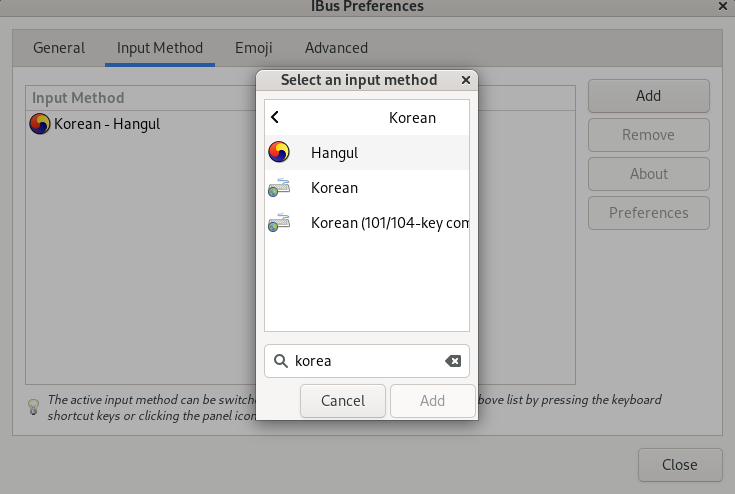Choose the plain Korean keyboard layout
The image size is (735, 494).
coord(367,187)
